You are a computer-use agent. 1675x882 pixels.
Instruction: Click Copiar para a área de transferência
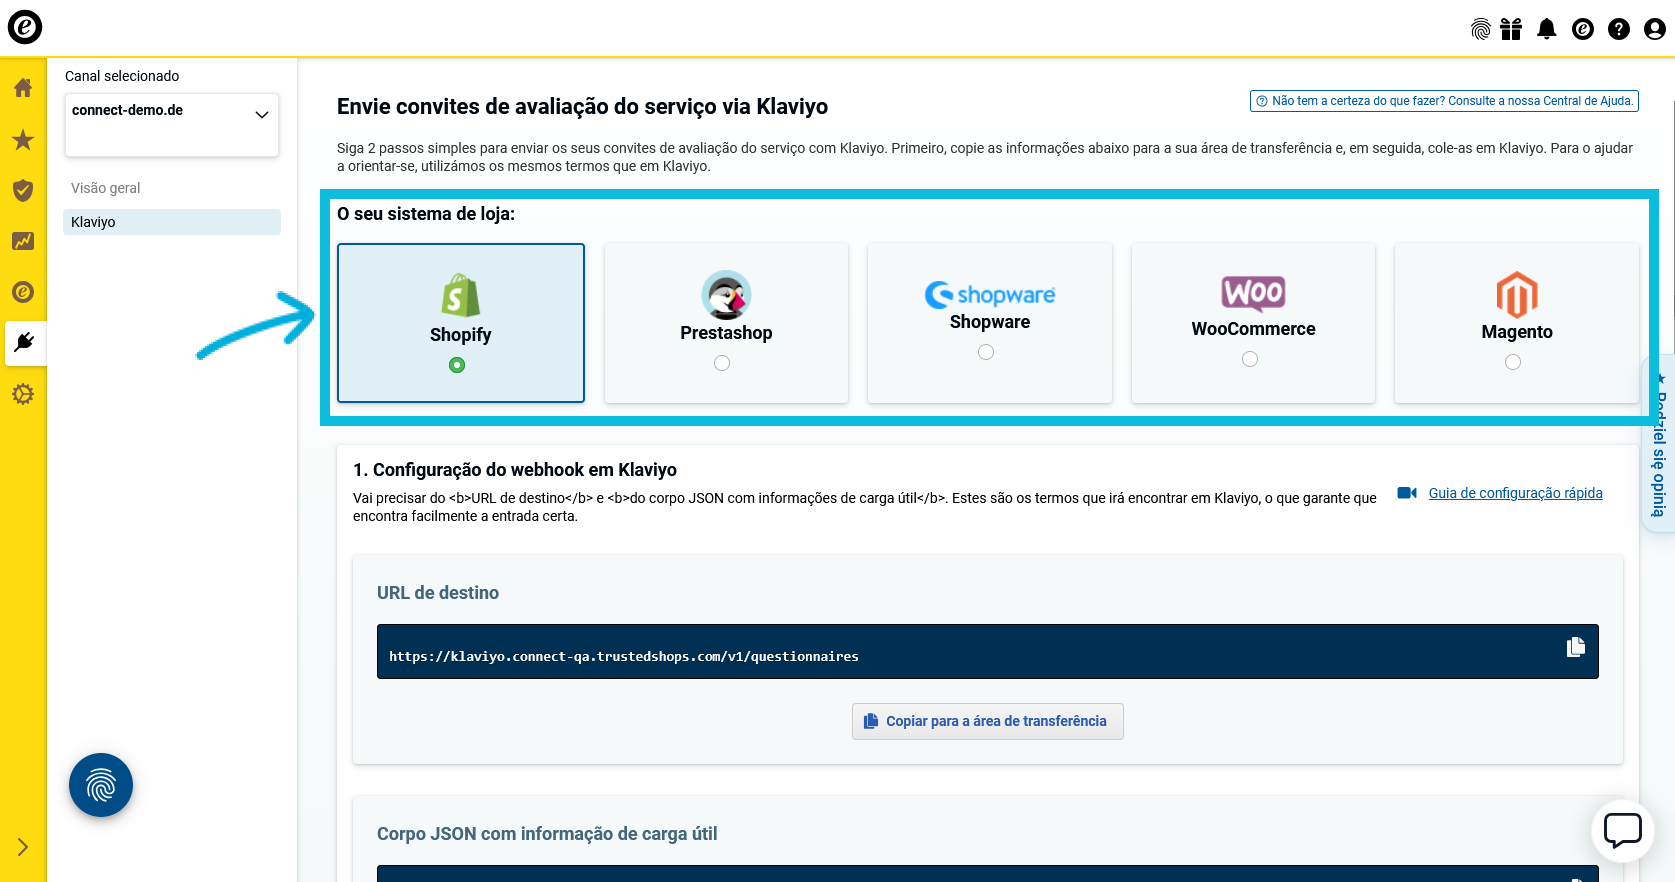coord(988,721)
